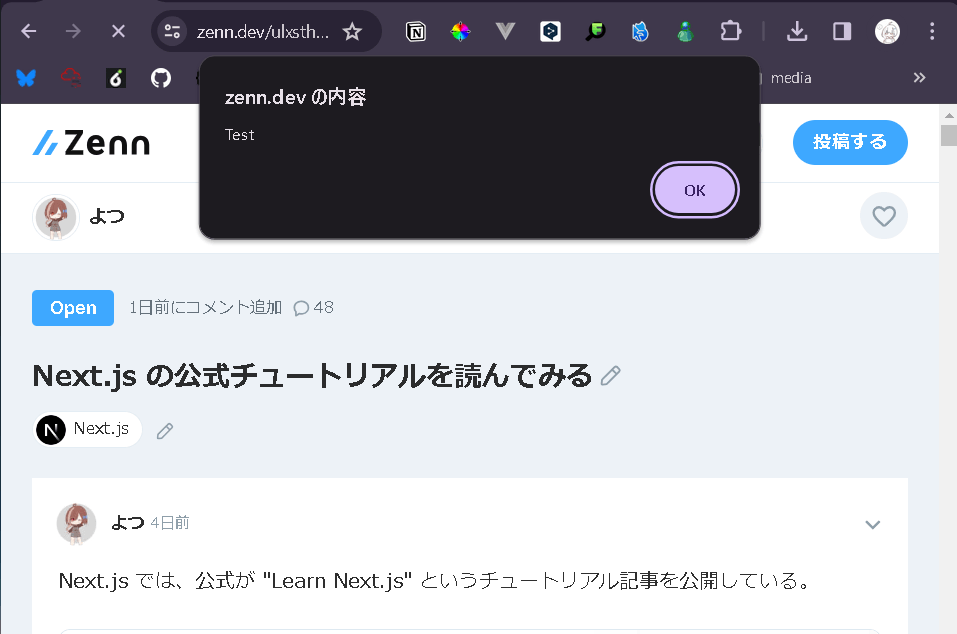Open the browser three-dot menu
Screen dimensions: 957x634
pyautogui.click(x=932, y=31)
